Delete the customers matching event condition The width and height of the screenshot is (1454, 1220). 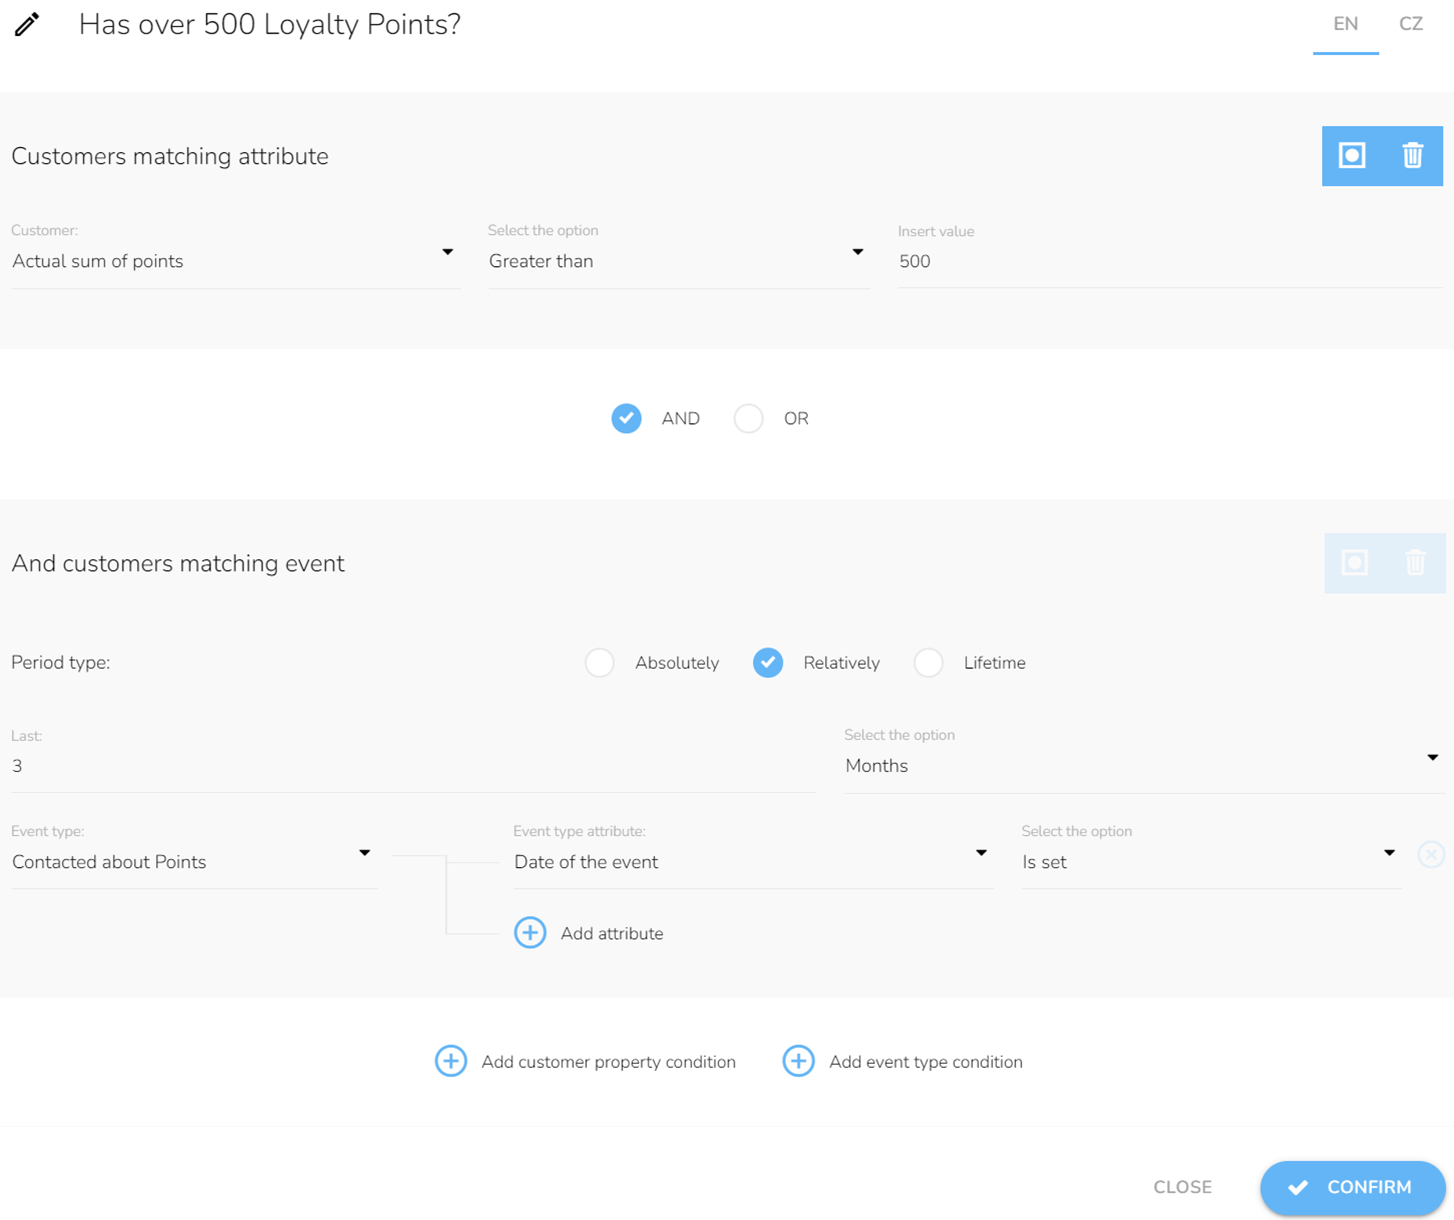(1415, 562)
